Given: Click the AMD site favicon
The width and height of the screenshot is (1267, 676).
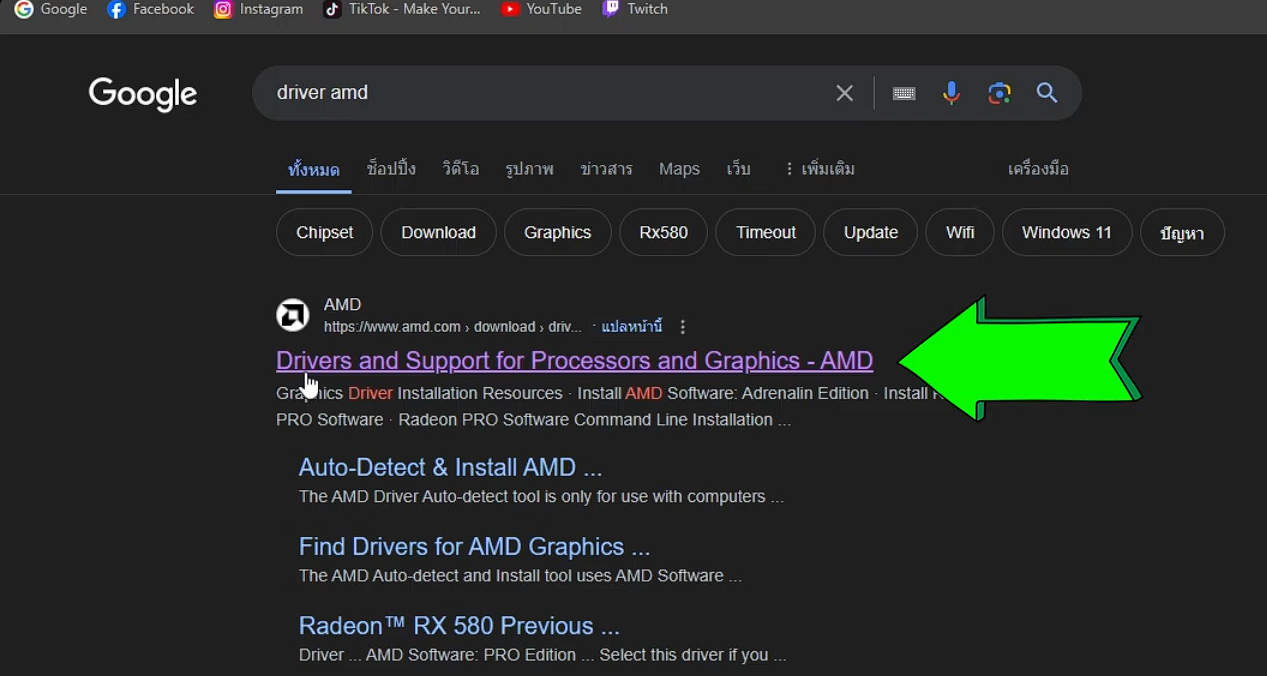Looking at the screenshot, I should pos(293,315).
